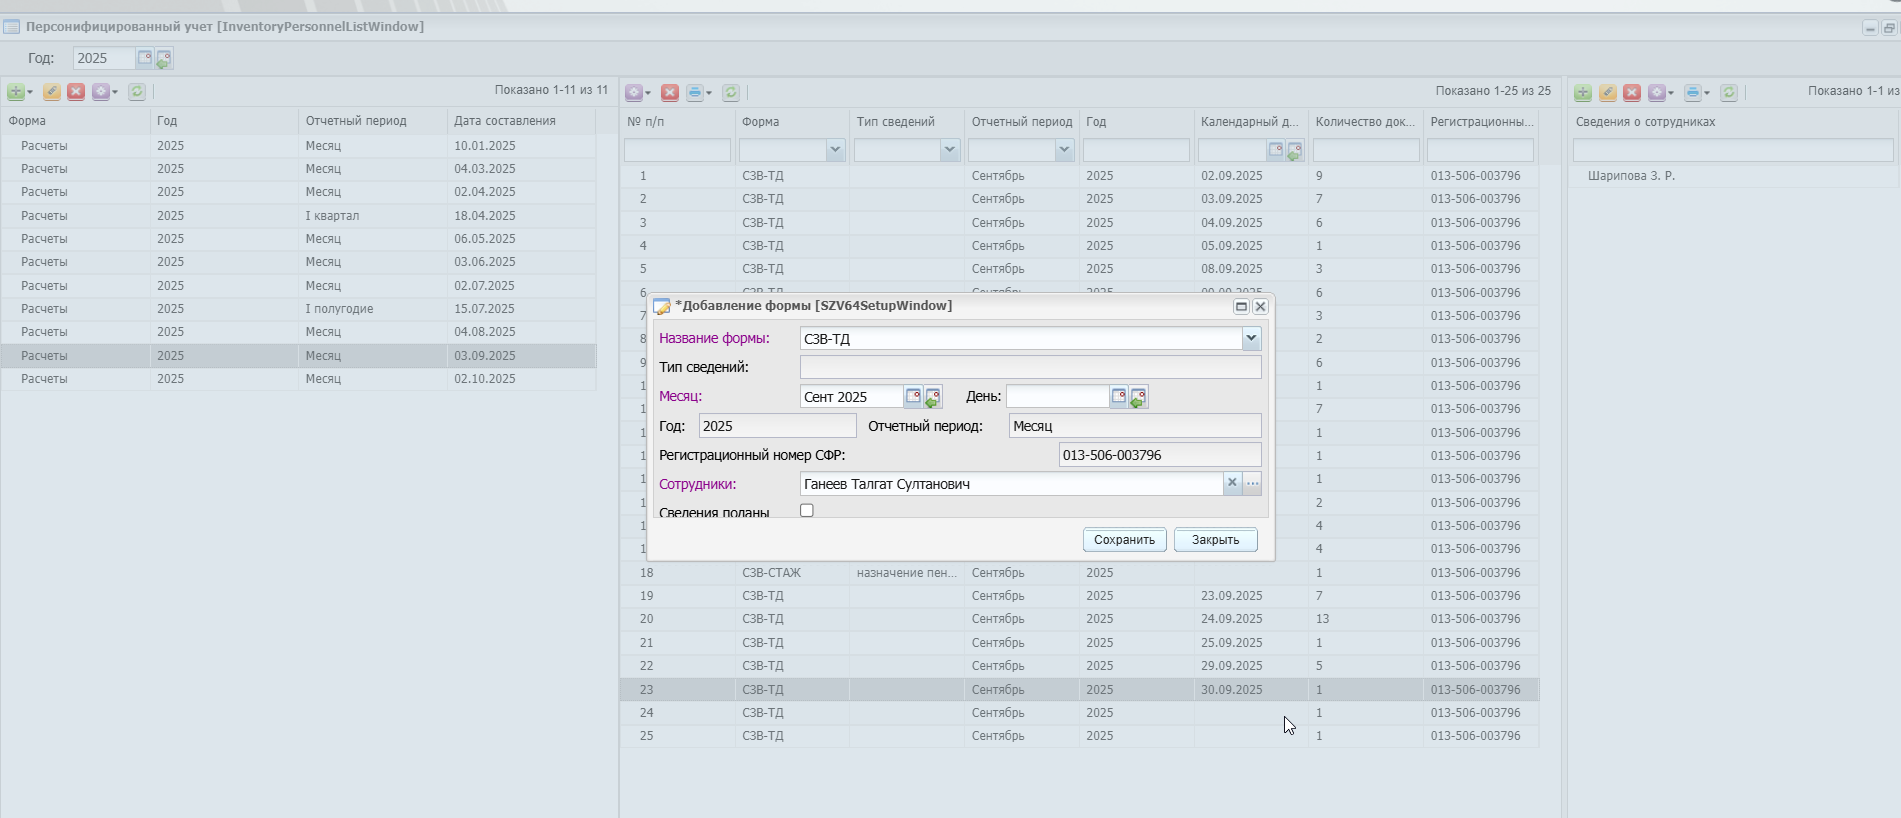Refresh the middle forms list

731,93
